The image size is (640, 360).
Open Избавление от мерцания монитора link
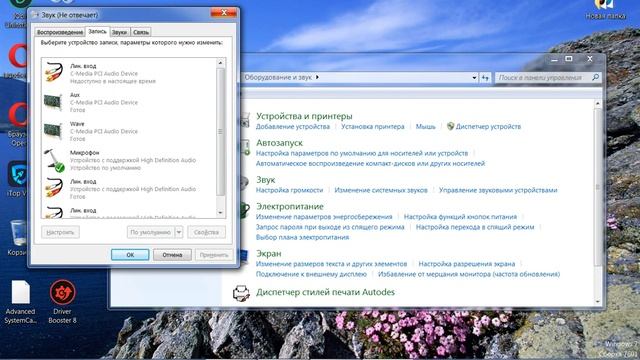pos(469,274)
